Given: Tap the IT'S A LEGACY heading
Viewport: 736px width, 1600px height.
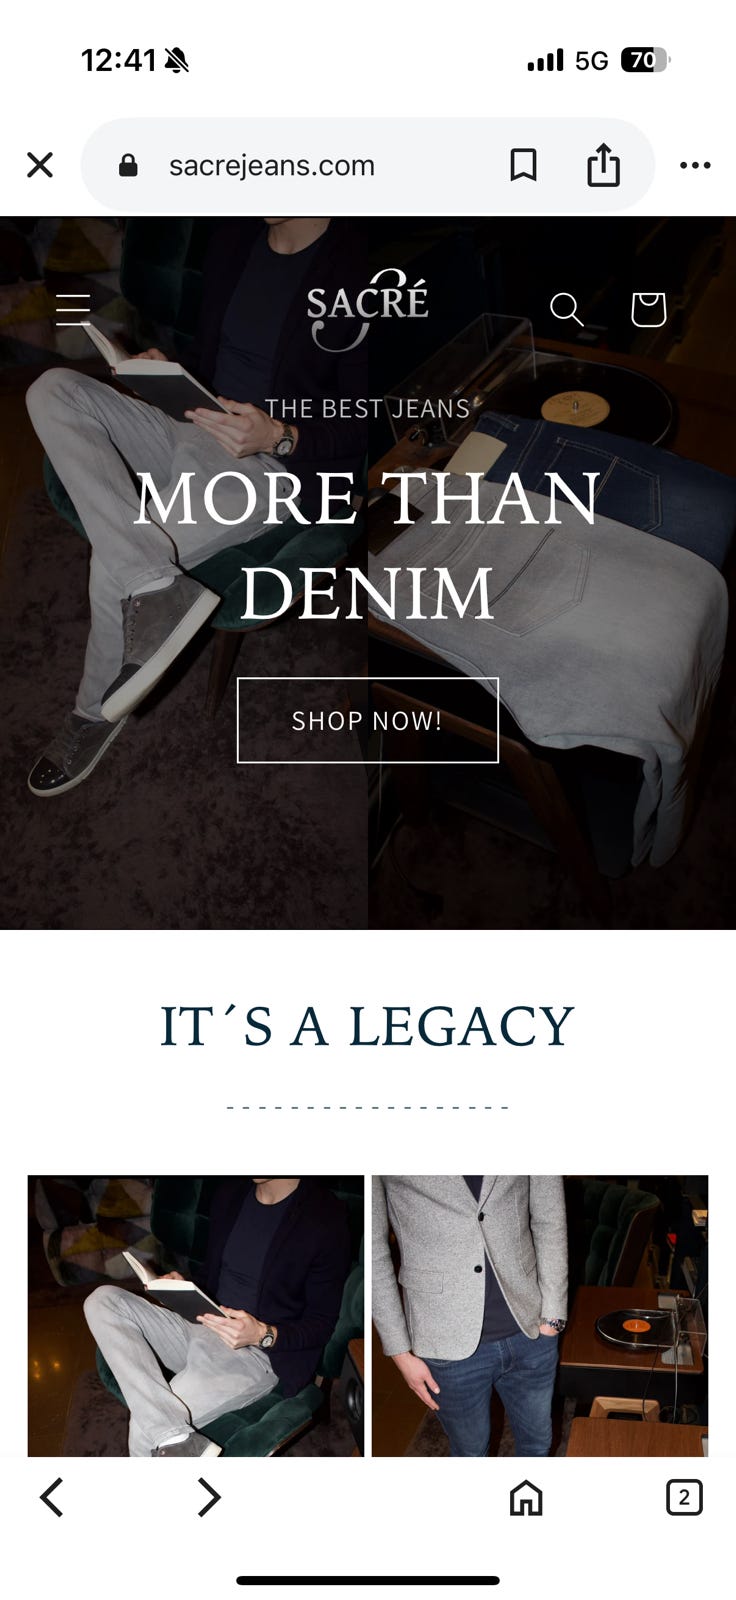Looking at the screenshot, I should pyautogui.click(x=367, y=1027).
